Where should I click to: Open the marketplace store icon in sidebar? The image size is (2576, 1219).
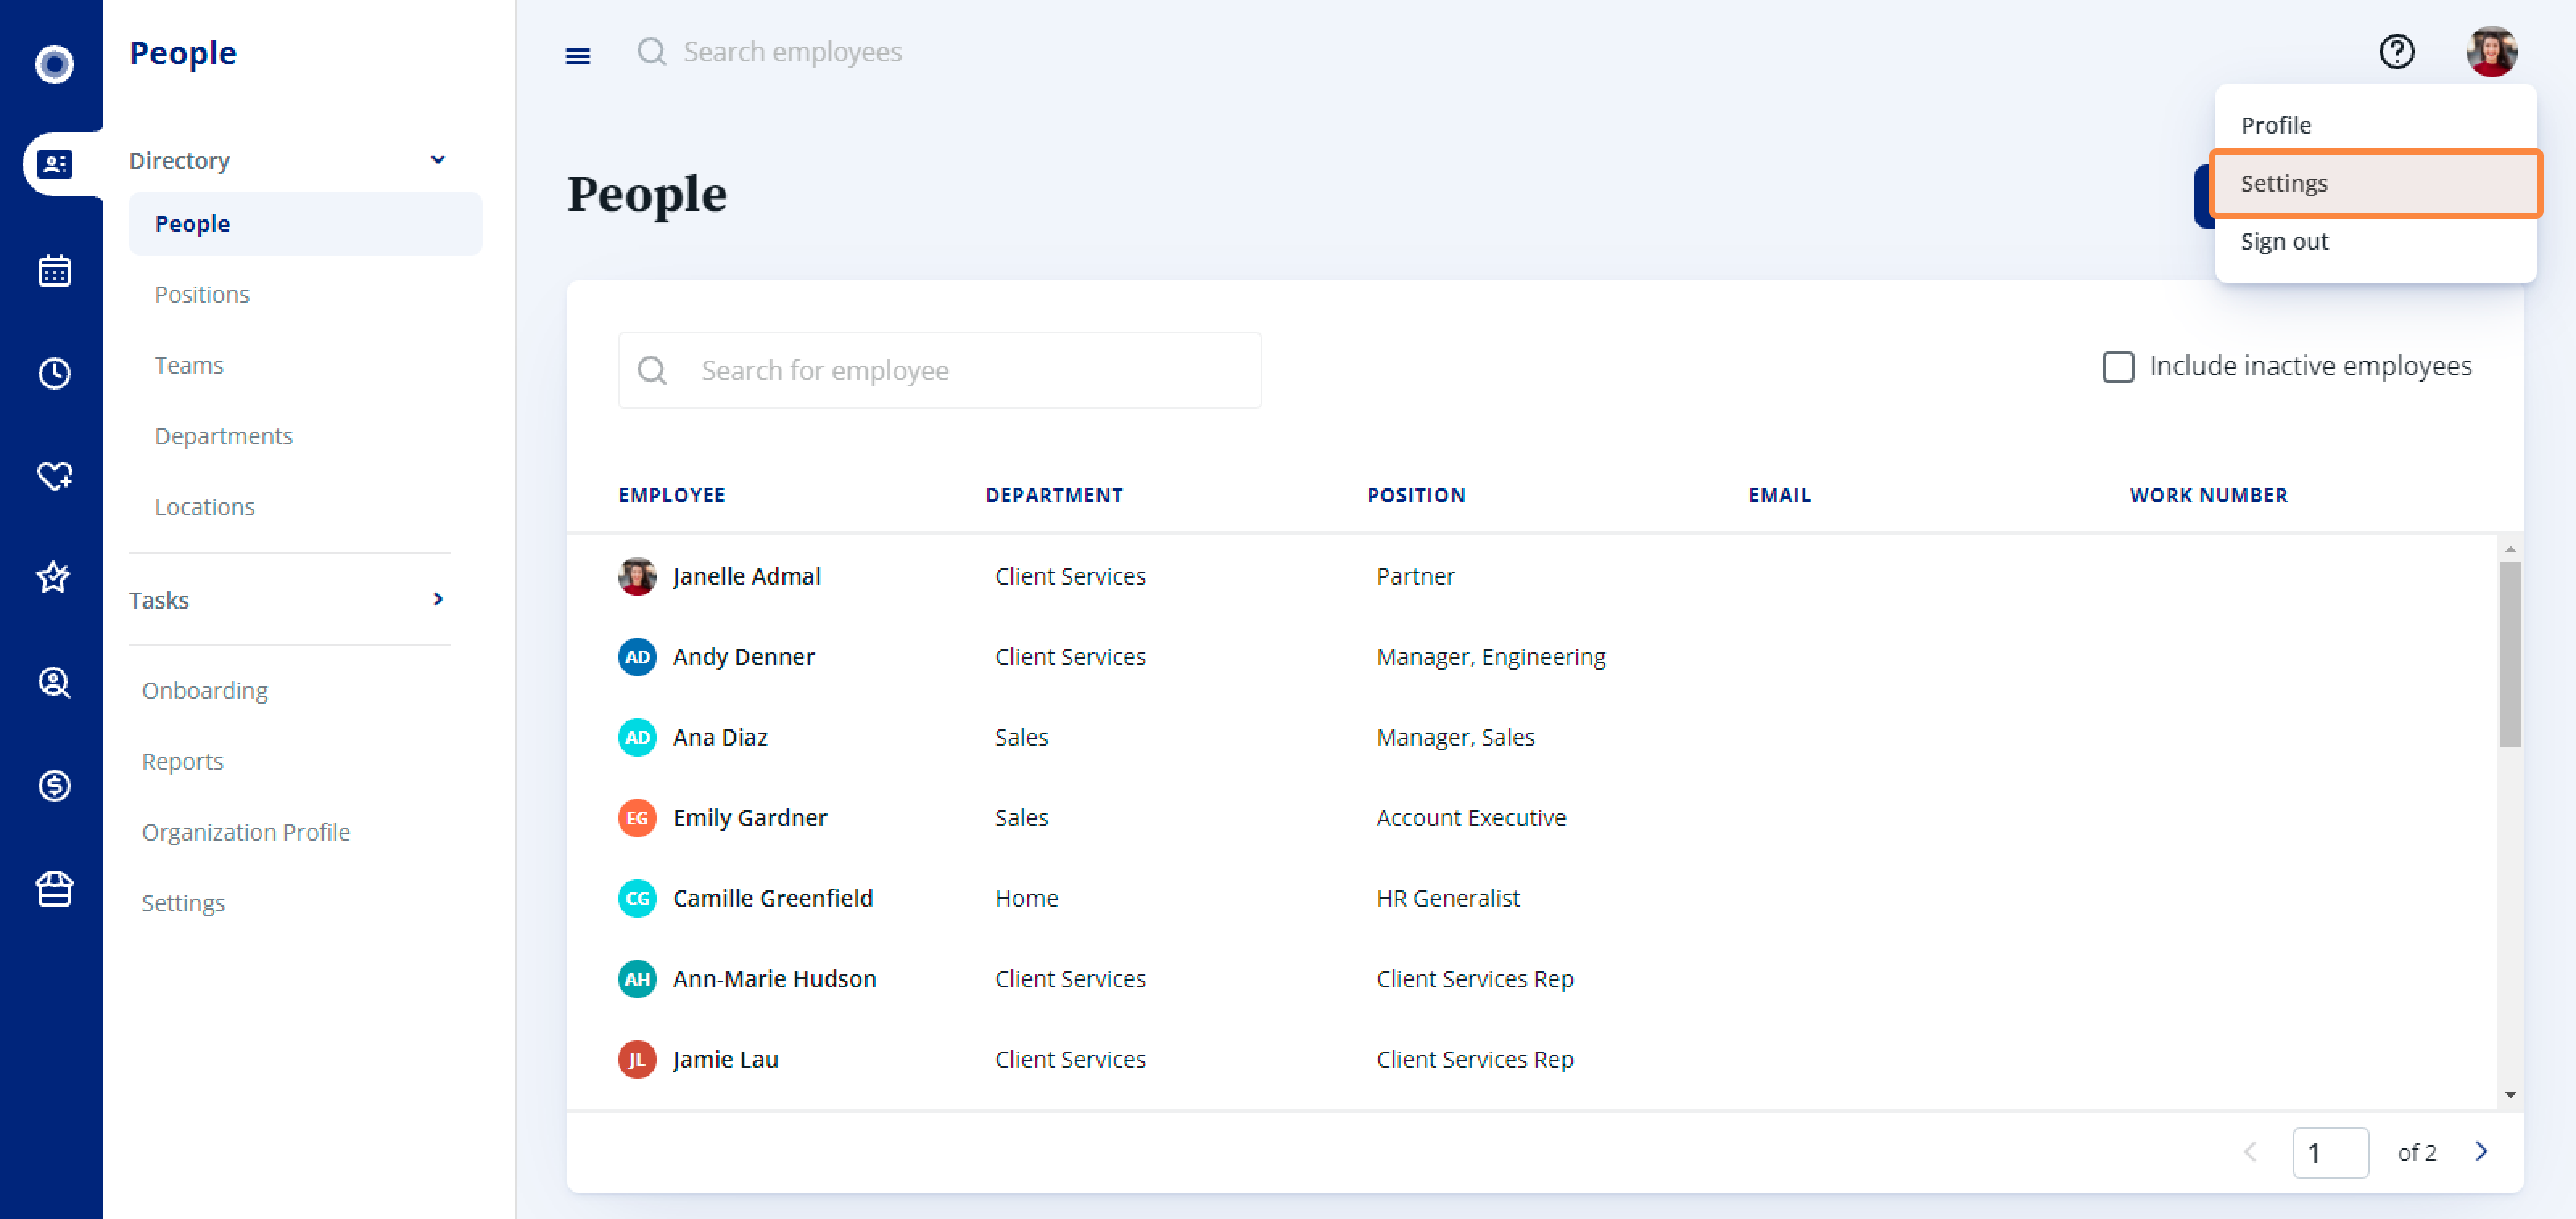(54, 888)
